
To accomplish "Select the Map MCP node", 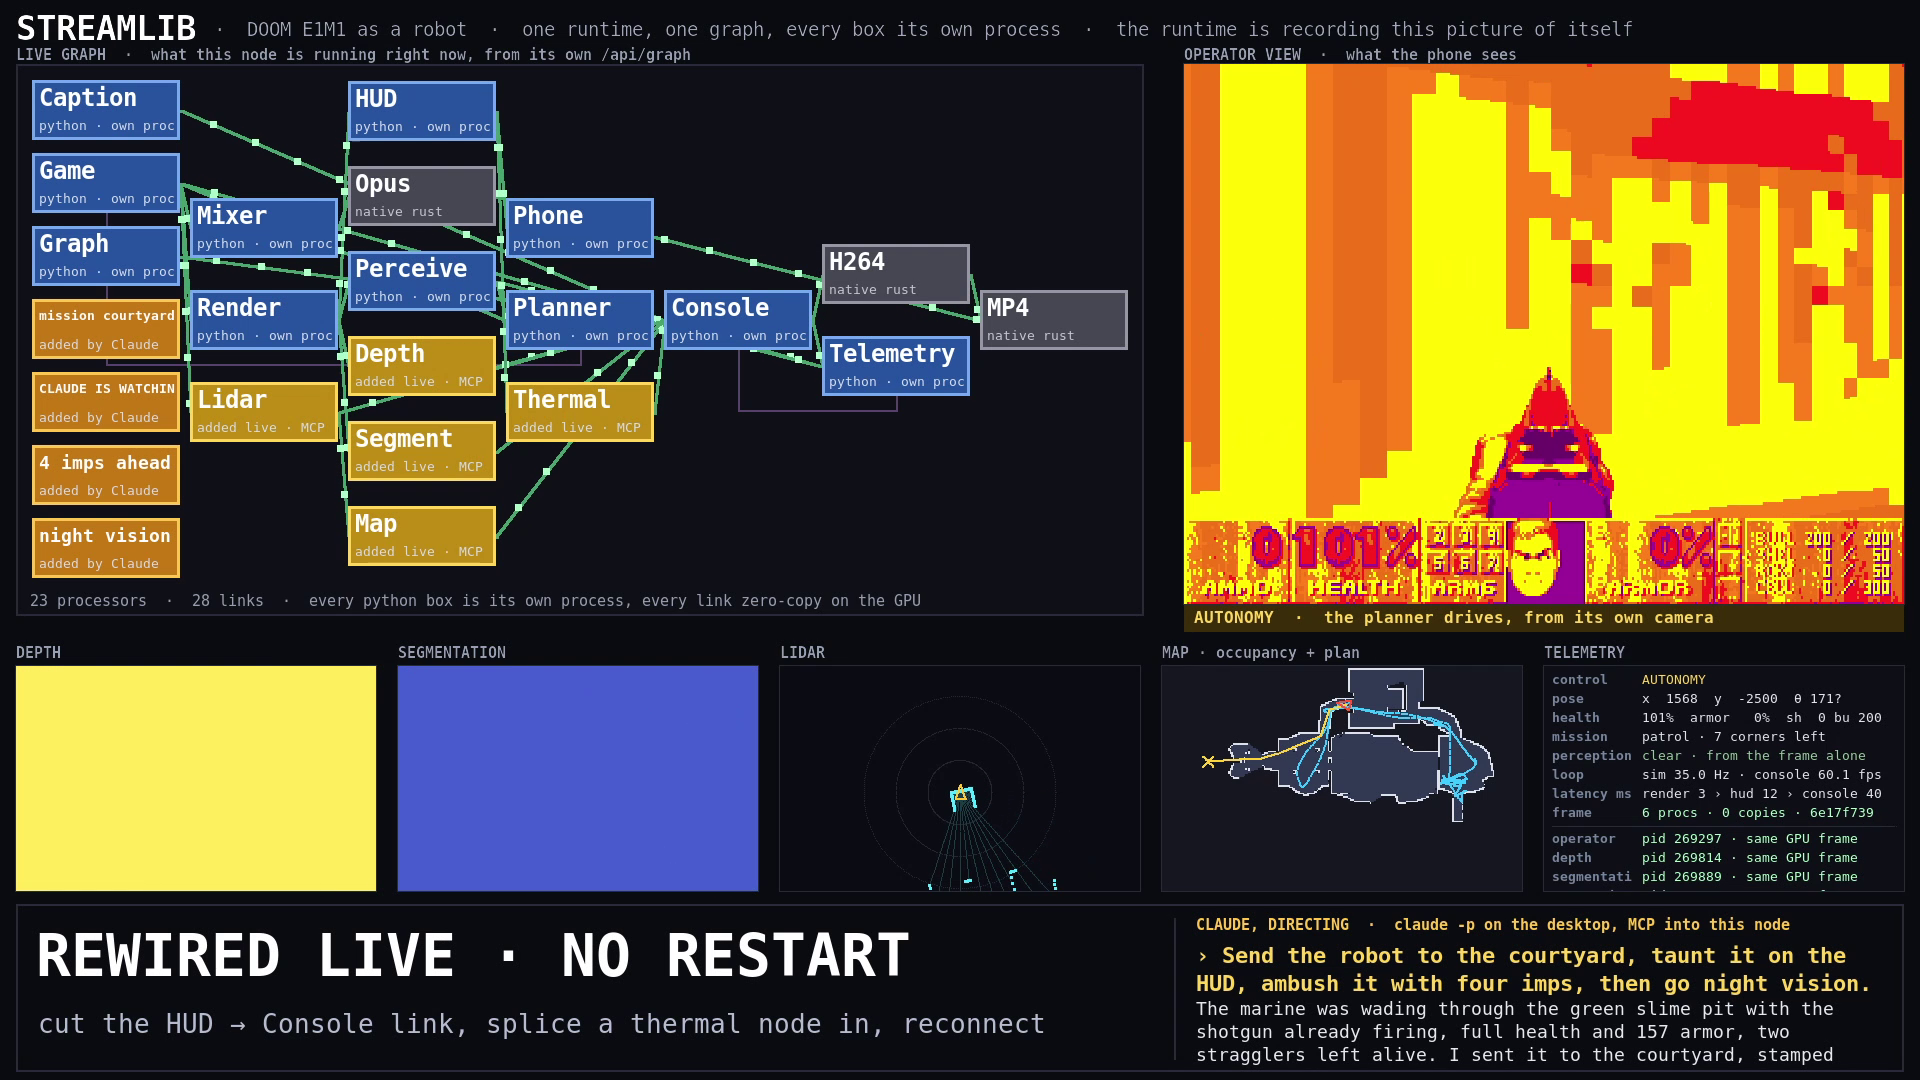I will pos(422,536).
